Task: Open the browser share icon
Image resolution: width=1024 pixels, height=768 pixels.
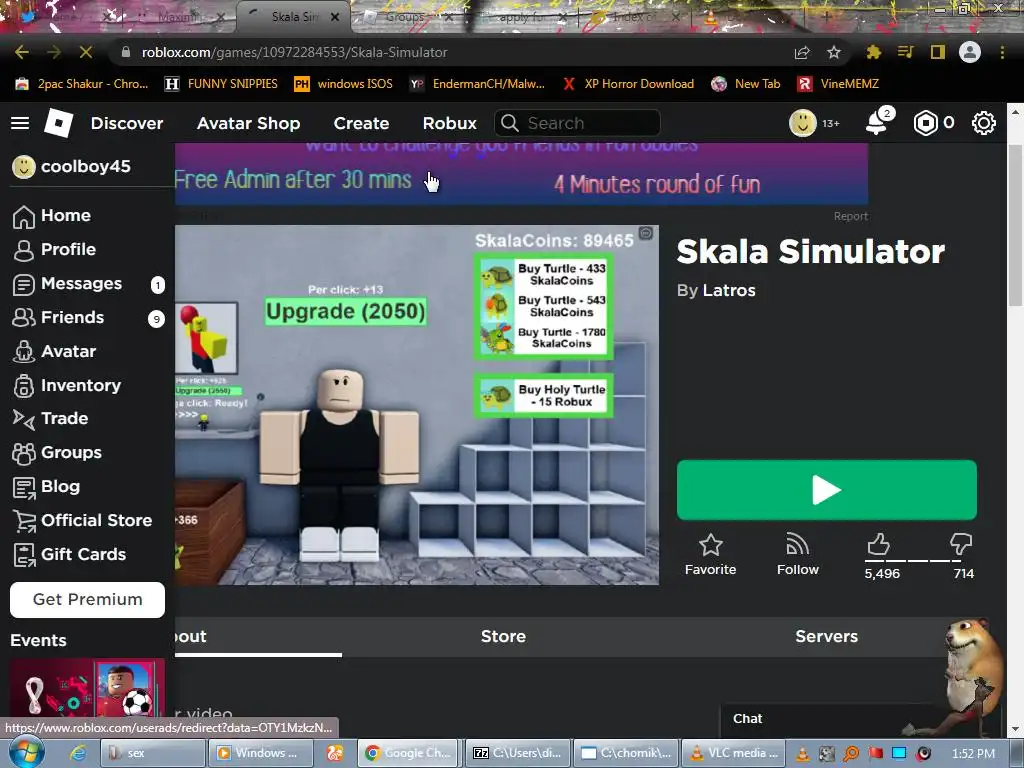Action: 802,52
